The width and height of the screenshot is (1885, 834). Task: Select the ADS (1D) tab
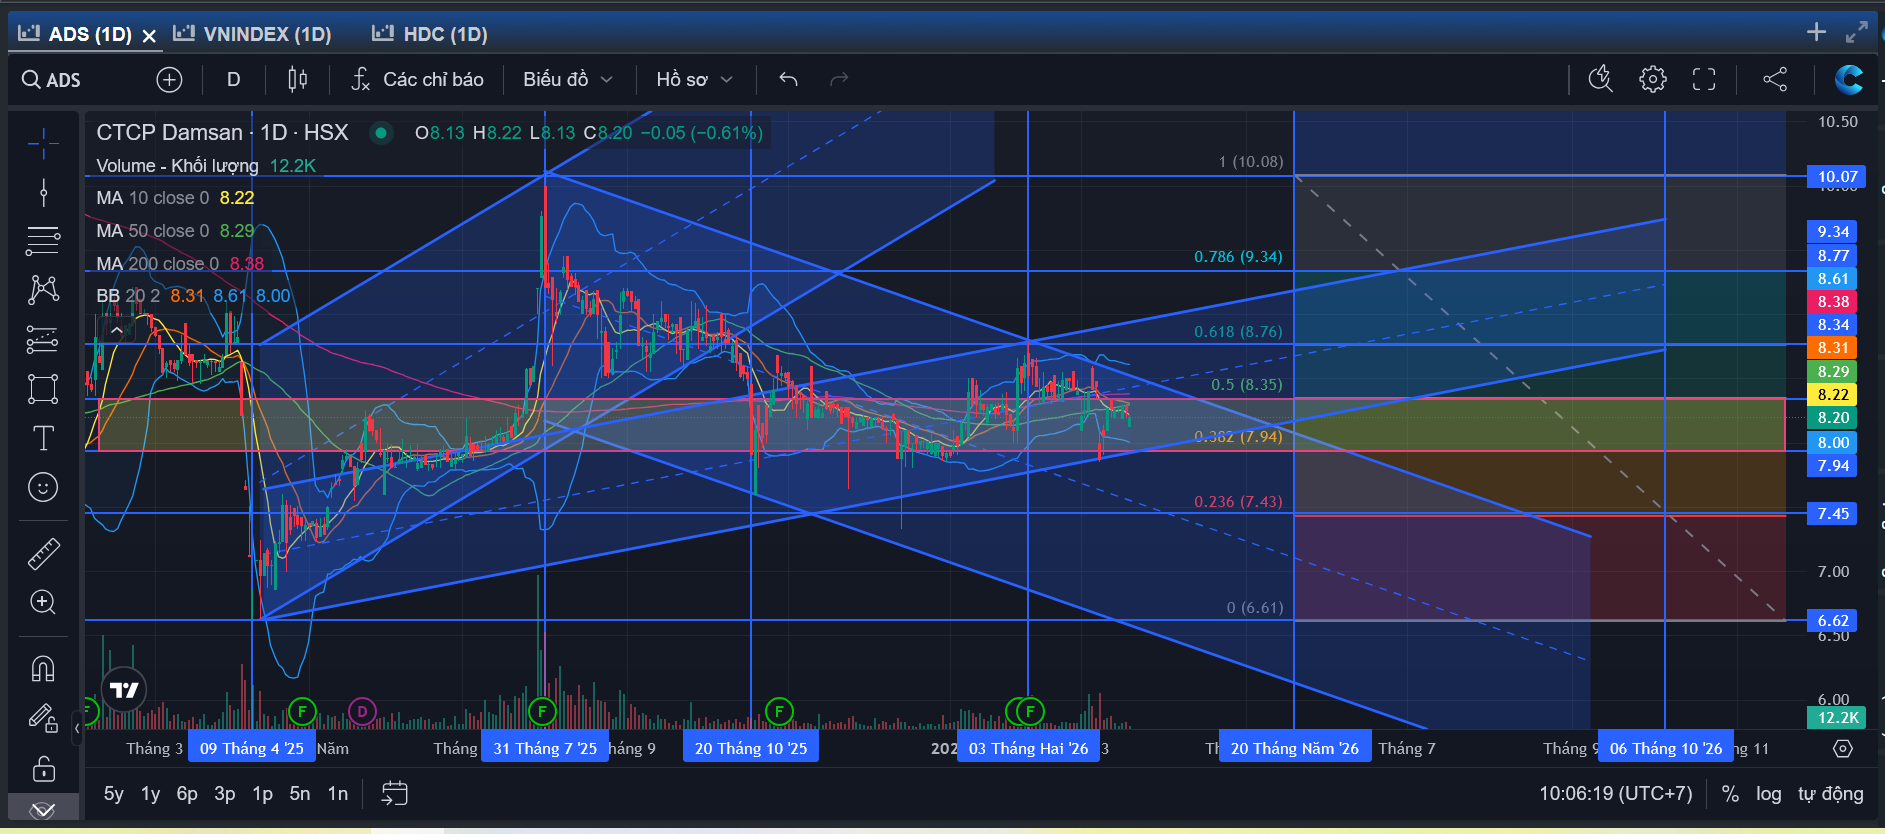point(76,34)
